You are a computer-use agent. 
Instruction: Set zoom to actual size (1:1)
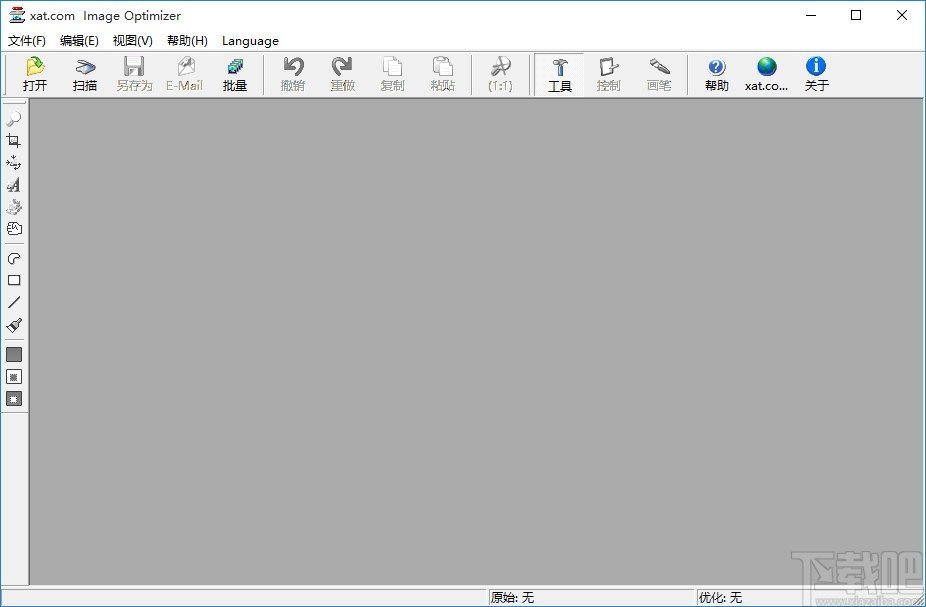(500, 74)
